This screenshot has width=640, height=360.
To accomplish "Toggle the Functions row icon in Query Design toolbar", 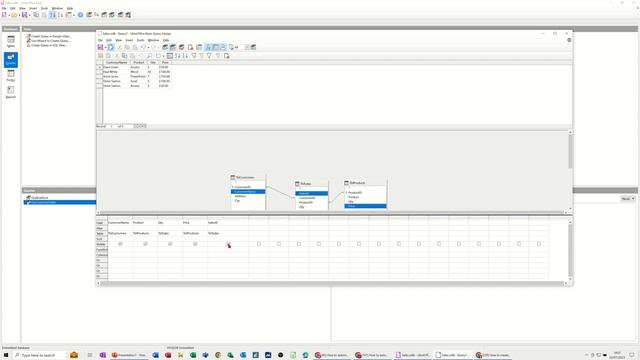I will point(208,47).
